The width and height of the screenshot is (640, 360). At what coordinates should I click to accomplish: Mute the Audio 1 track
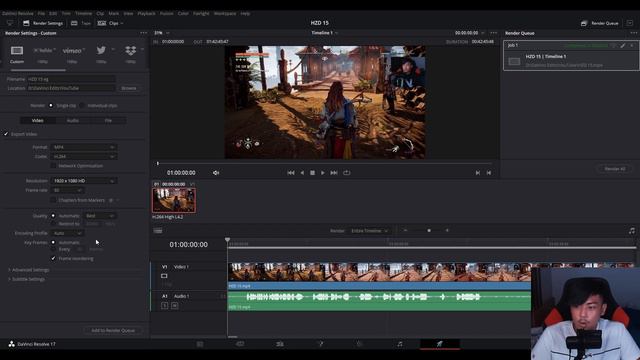tap(174, 305)
